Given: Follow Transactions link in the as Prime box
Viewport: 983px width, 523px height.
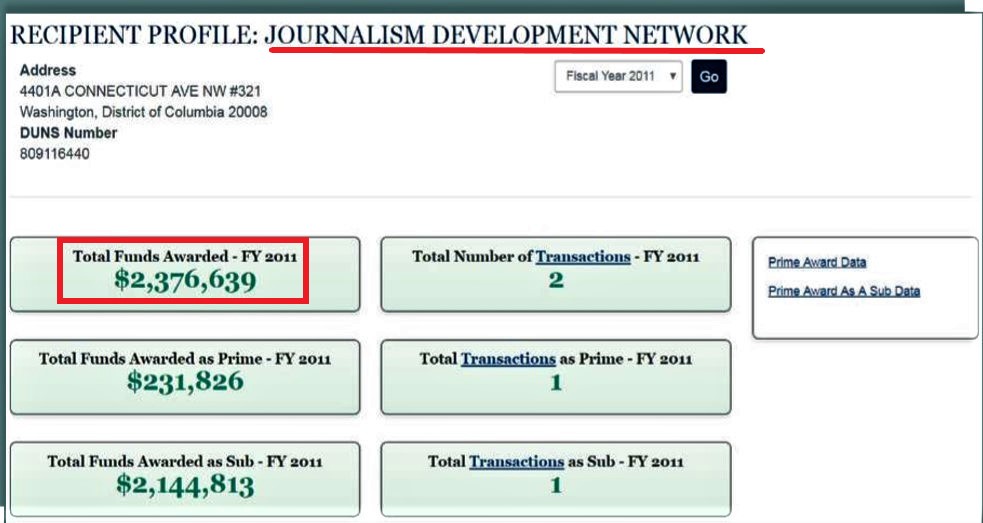Looking at the screenshot, I should pyautogui.click(x=508, y=358).
